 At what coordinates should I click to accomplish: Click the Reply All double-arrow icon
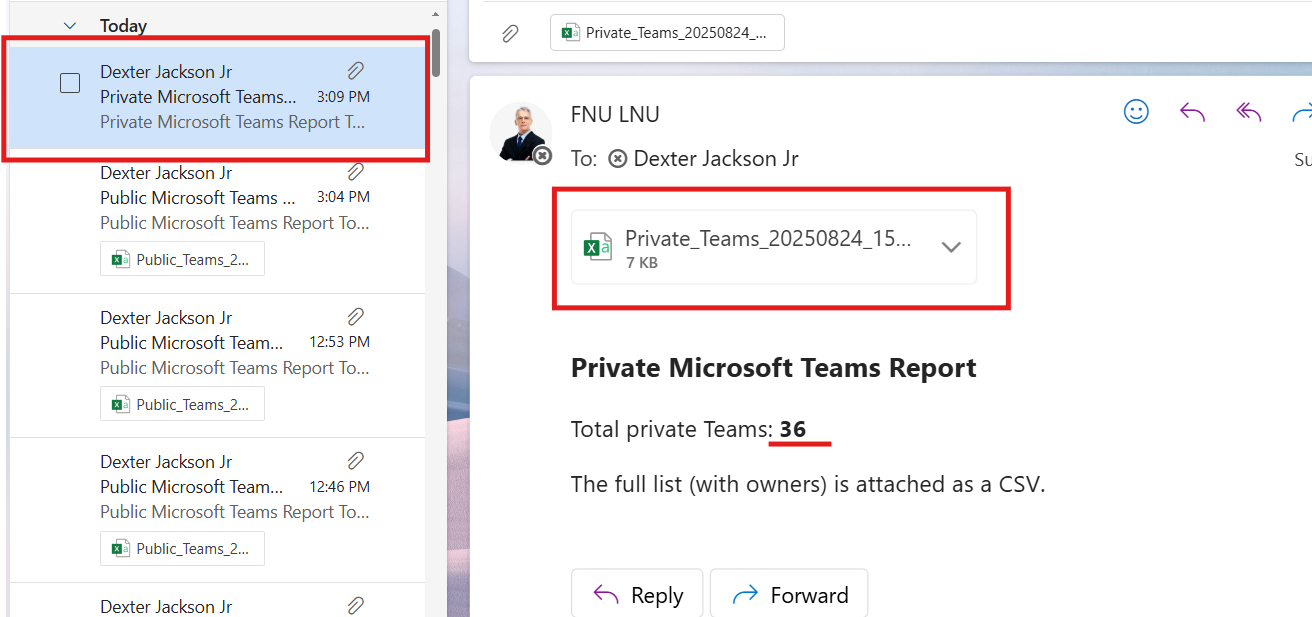(x=1248, y=112)
